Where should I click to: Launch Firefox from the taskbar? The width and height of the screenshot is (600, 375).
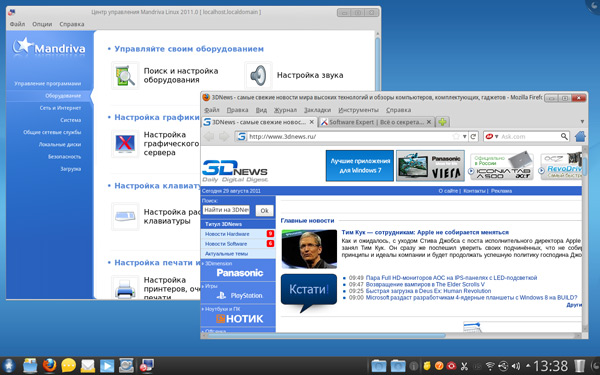tap(49, 366)
